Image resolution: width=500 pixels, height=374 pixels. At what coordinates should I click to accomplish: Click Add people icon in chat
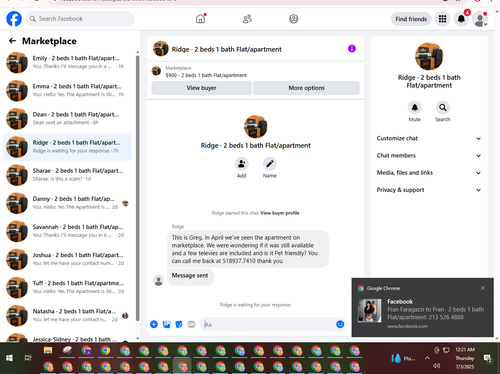(242, 164)
